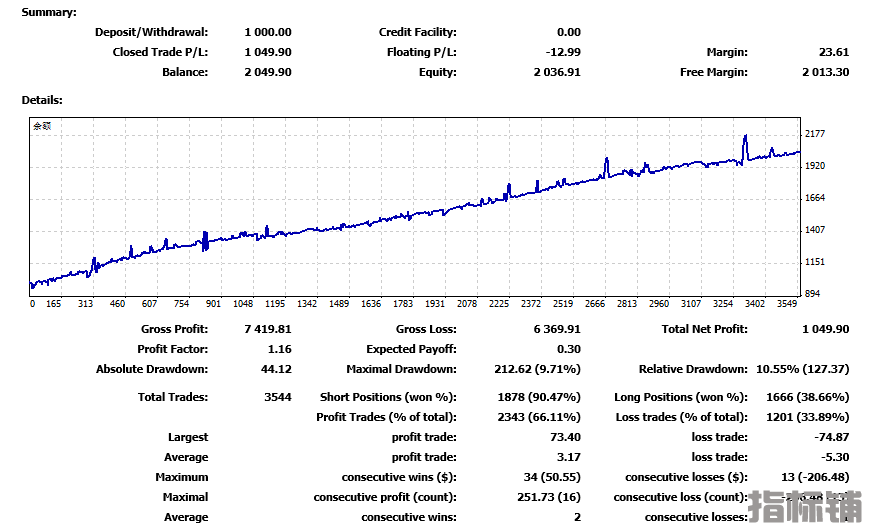Click the largest loss trade value -74.87

(831, 437)
